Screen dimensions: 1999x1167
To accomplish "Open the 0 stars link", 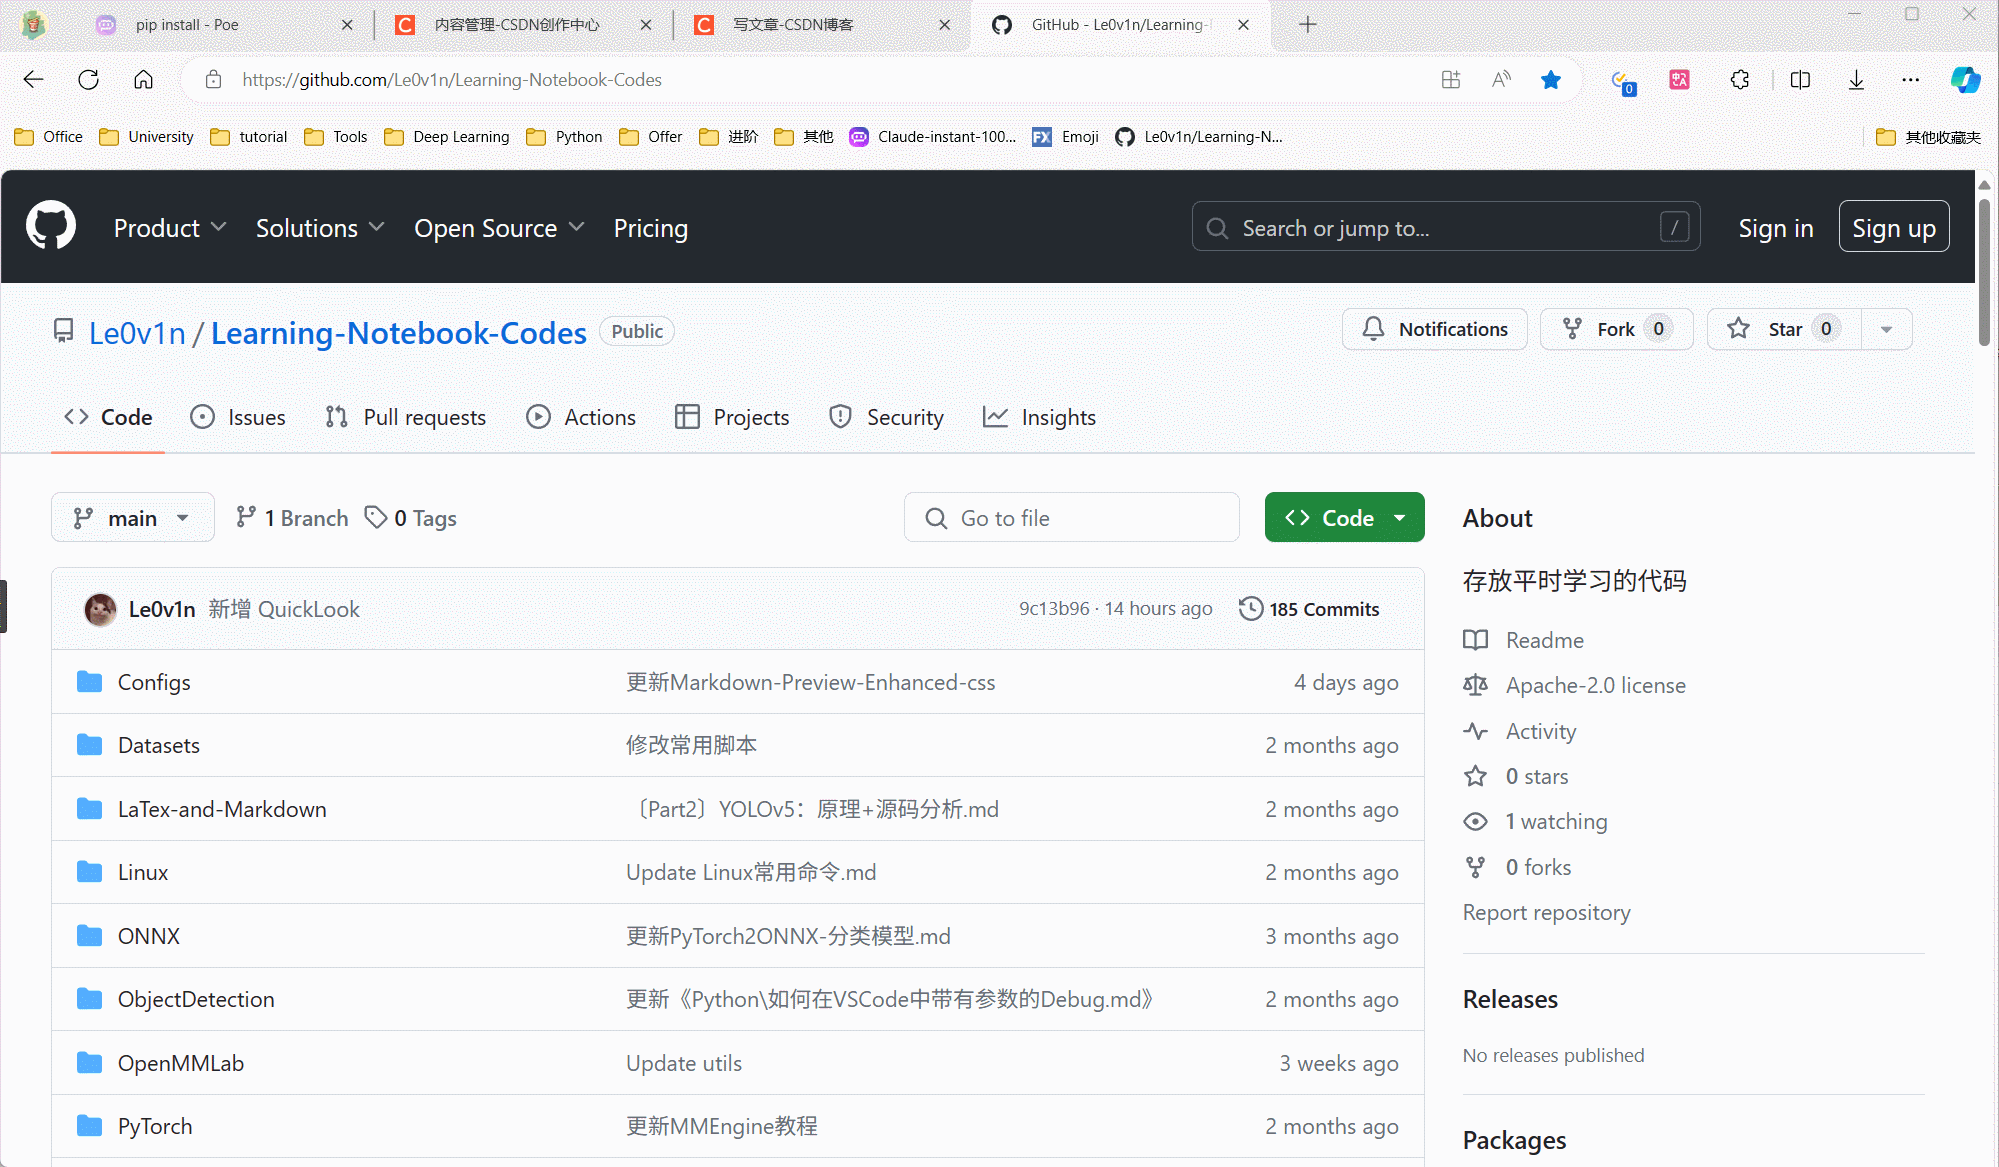I will click(x=1516, y=776).
